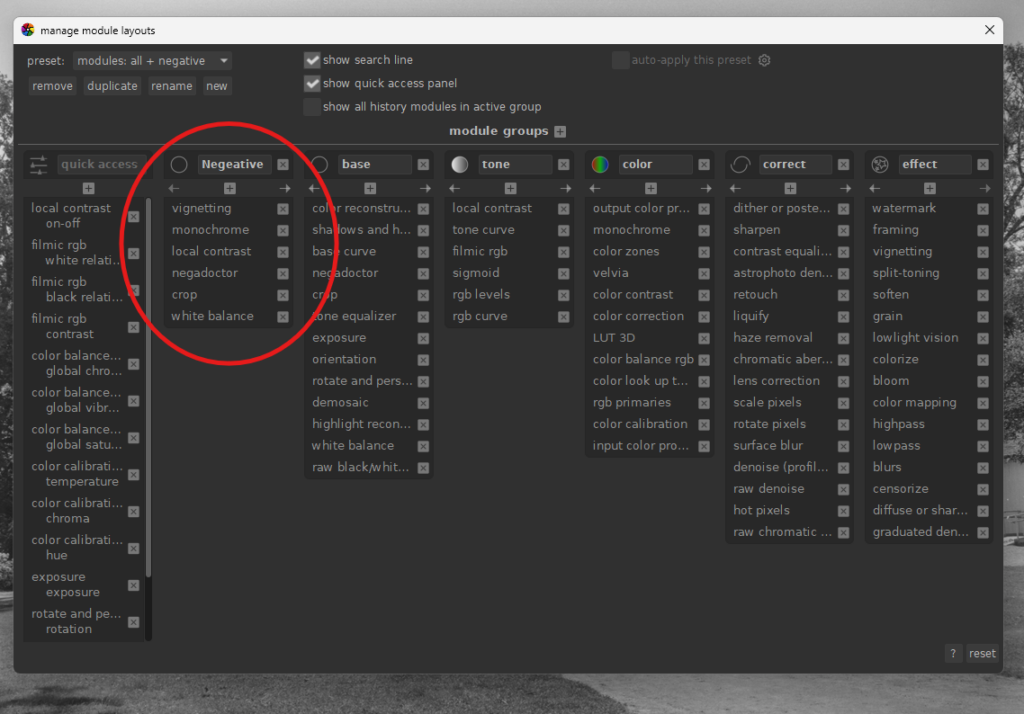
Task: Remove the color group
Action: pos(704,165)
